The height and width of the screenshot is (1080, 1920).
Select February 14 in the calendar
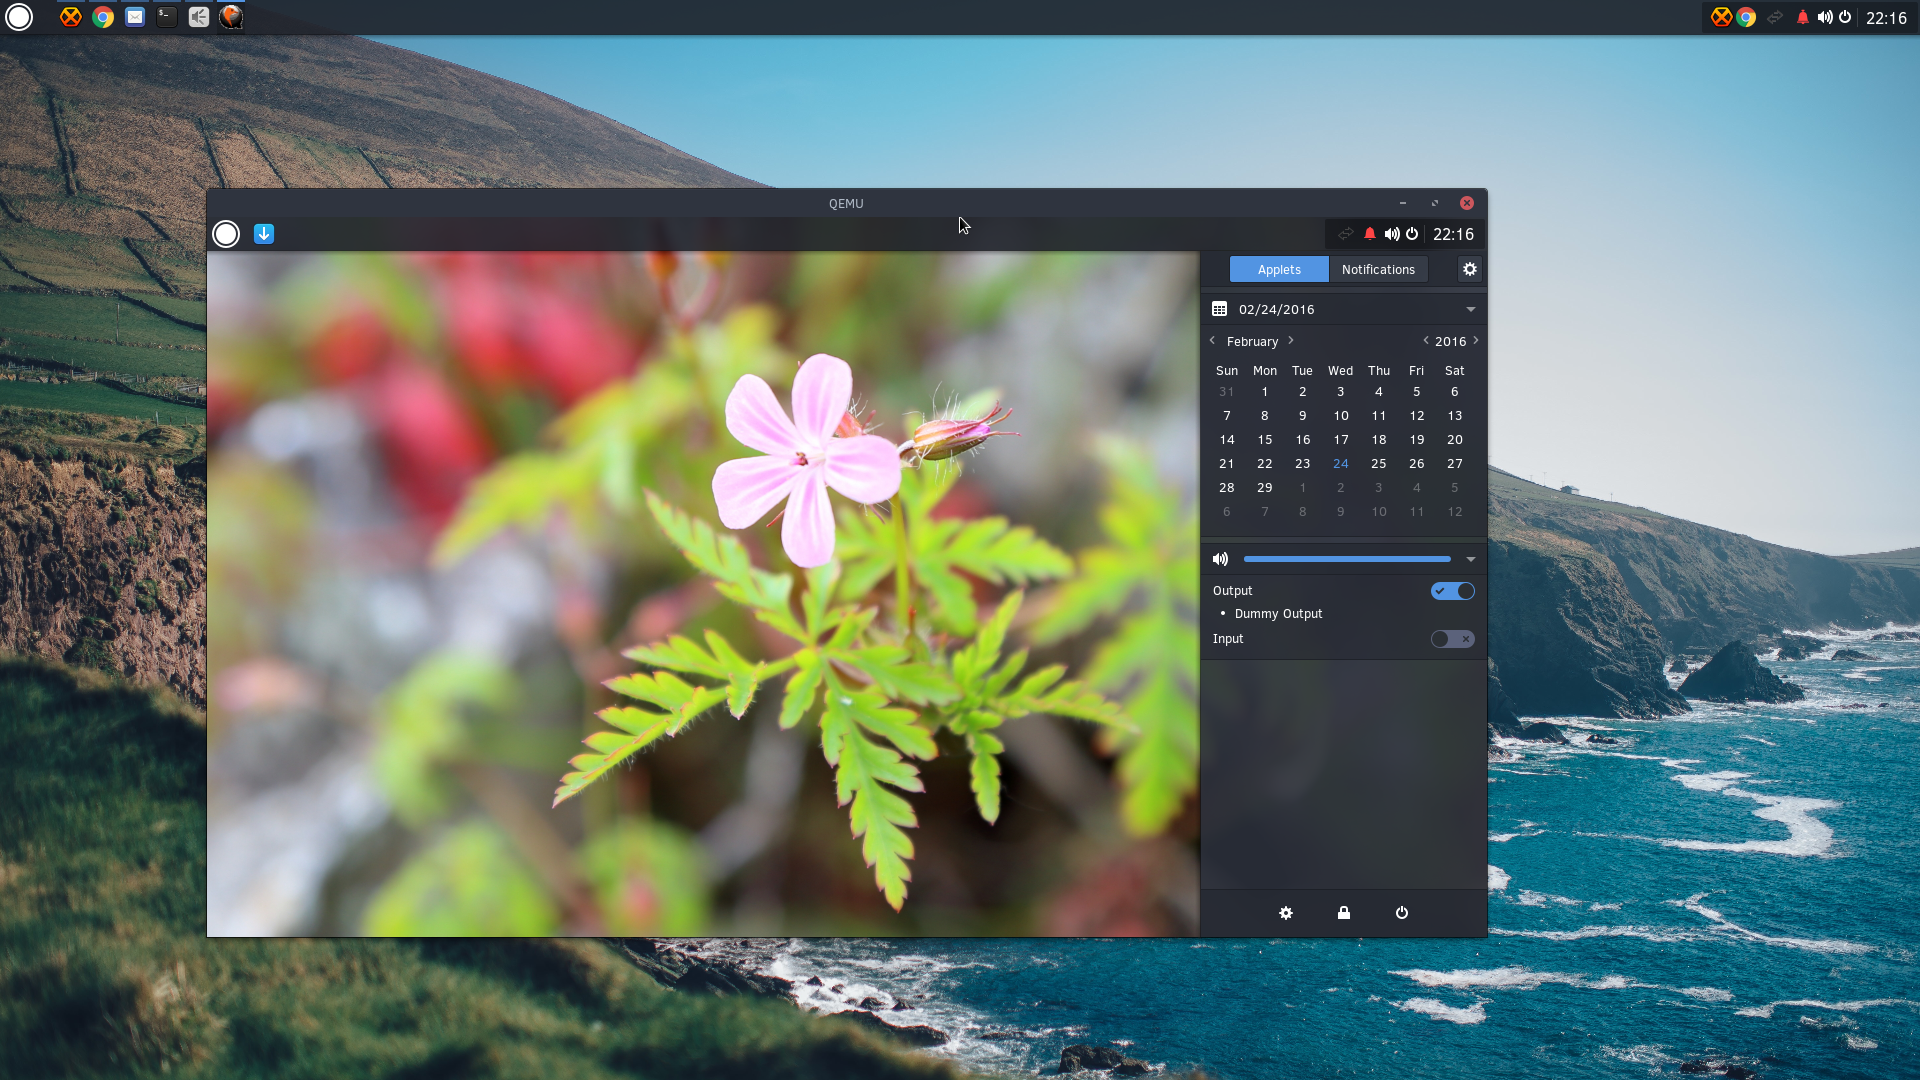[1227, 440]
